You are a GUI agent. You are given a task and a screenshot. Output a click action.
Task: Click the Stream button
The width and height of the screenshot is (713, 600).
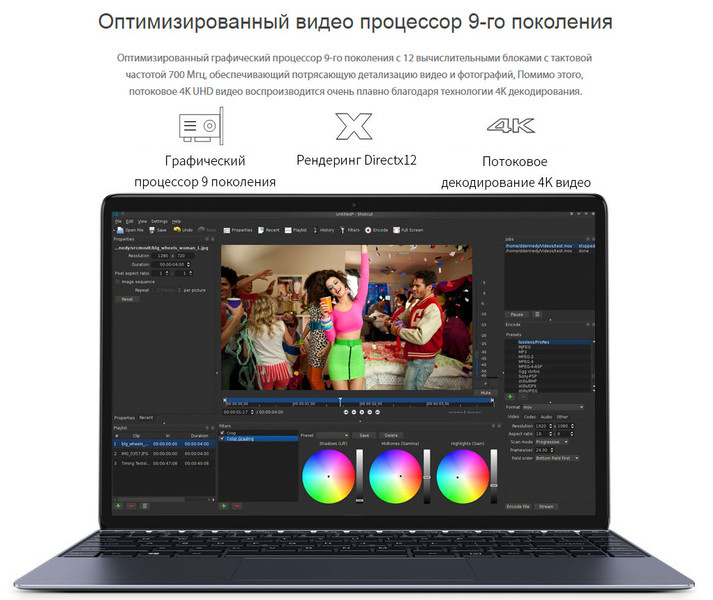(546, 506)
